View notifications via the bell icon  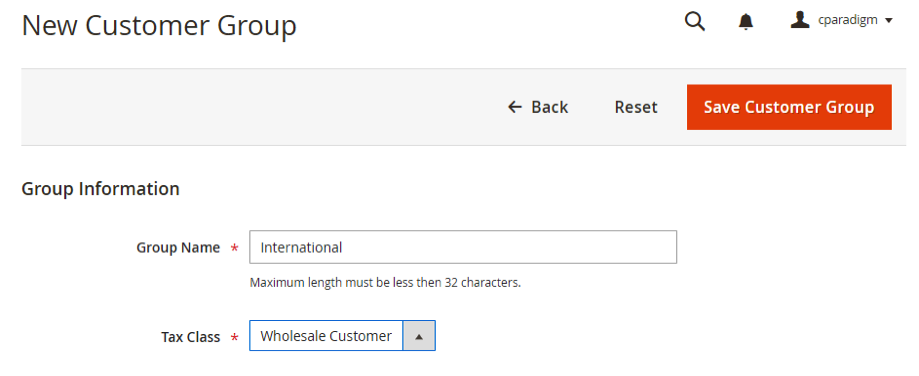pos(746,22)
